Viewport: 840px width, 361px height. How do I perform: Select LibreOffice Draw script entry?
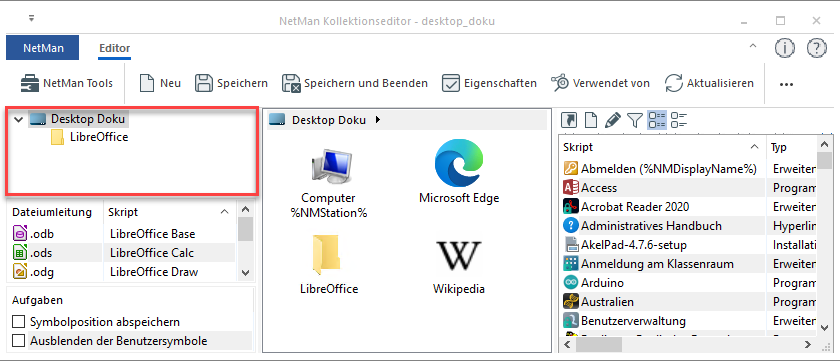coord(154,272)
